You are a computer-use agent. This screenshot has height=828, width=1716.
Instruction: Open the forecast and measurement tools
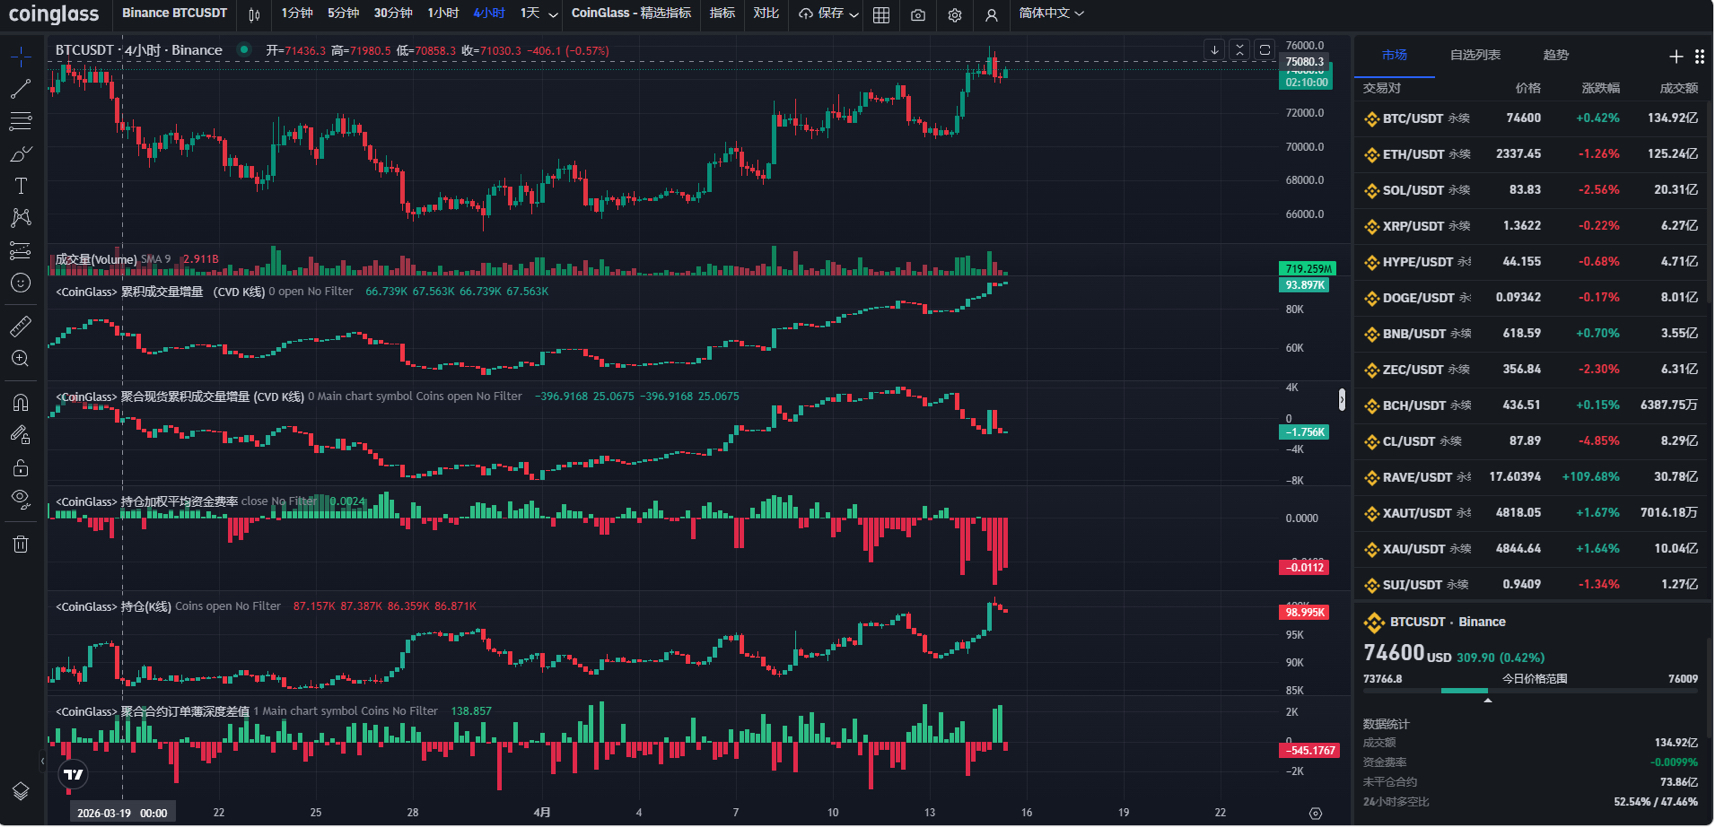tap(20, 251)
